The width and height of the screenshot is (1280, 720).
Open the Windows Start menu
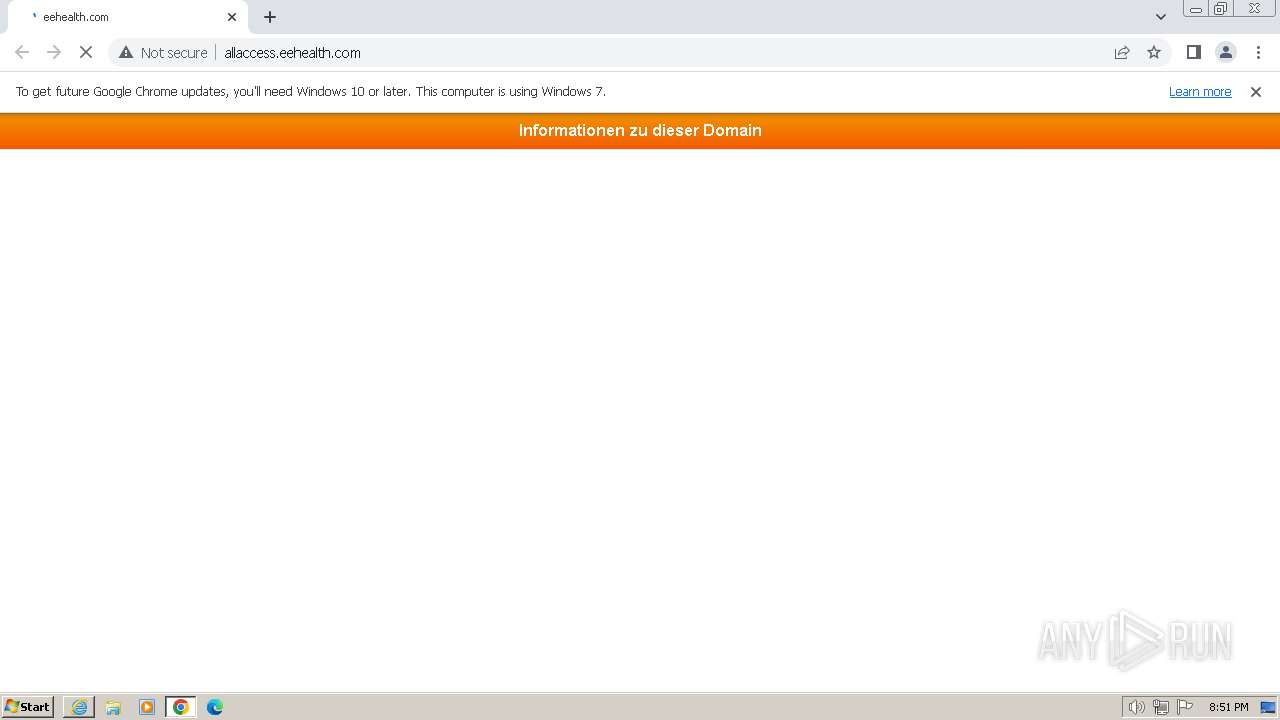click(x=28, y=707)
